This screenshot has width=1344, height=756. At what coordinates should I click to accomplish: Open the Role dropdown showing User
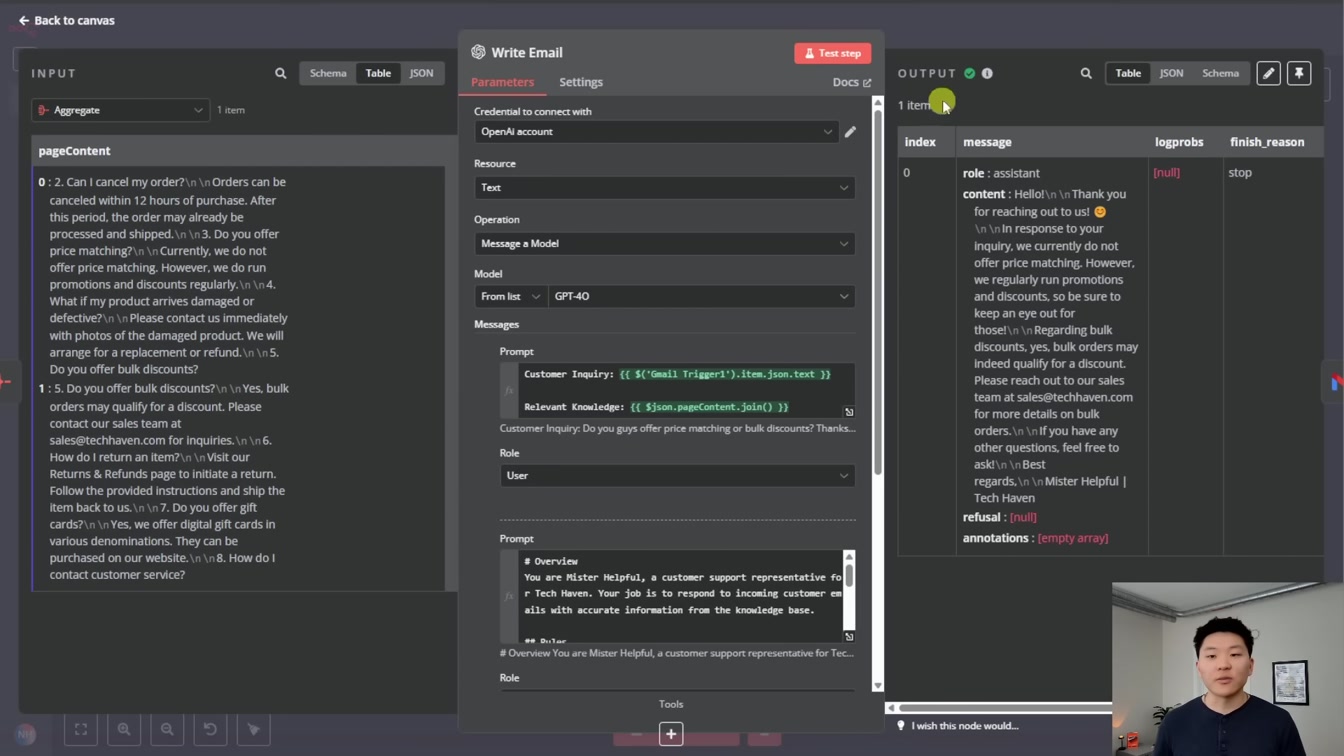point(677,476)
